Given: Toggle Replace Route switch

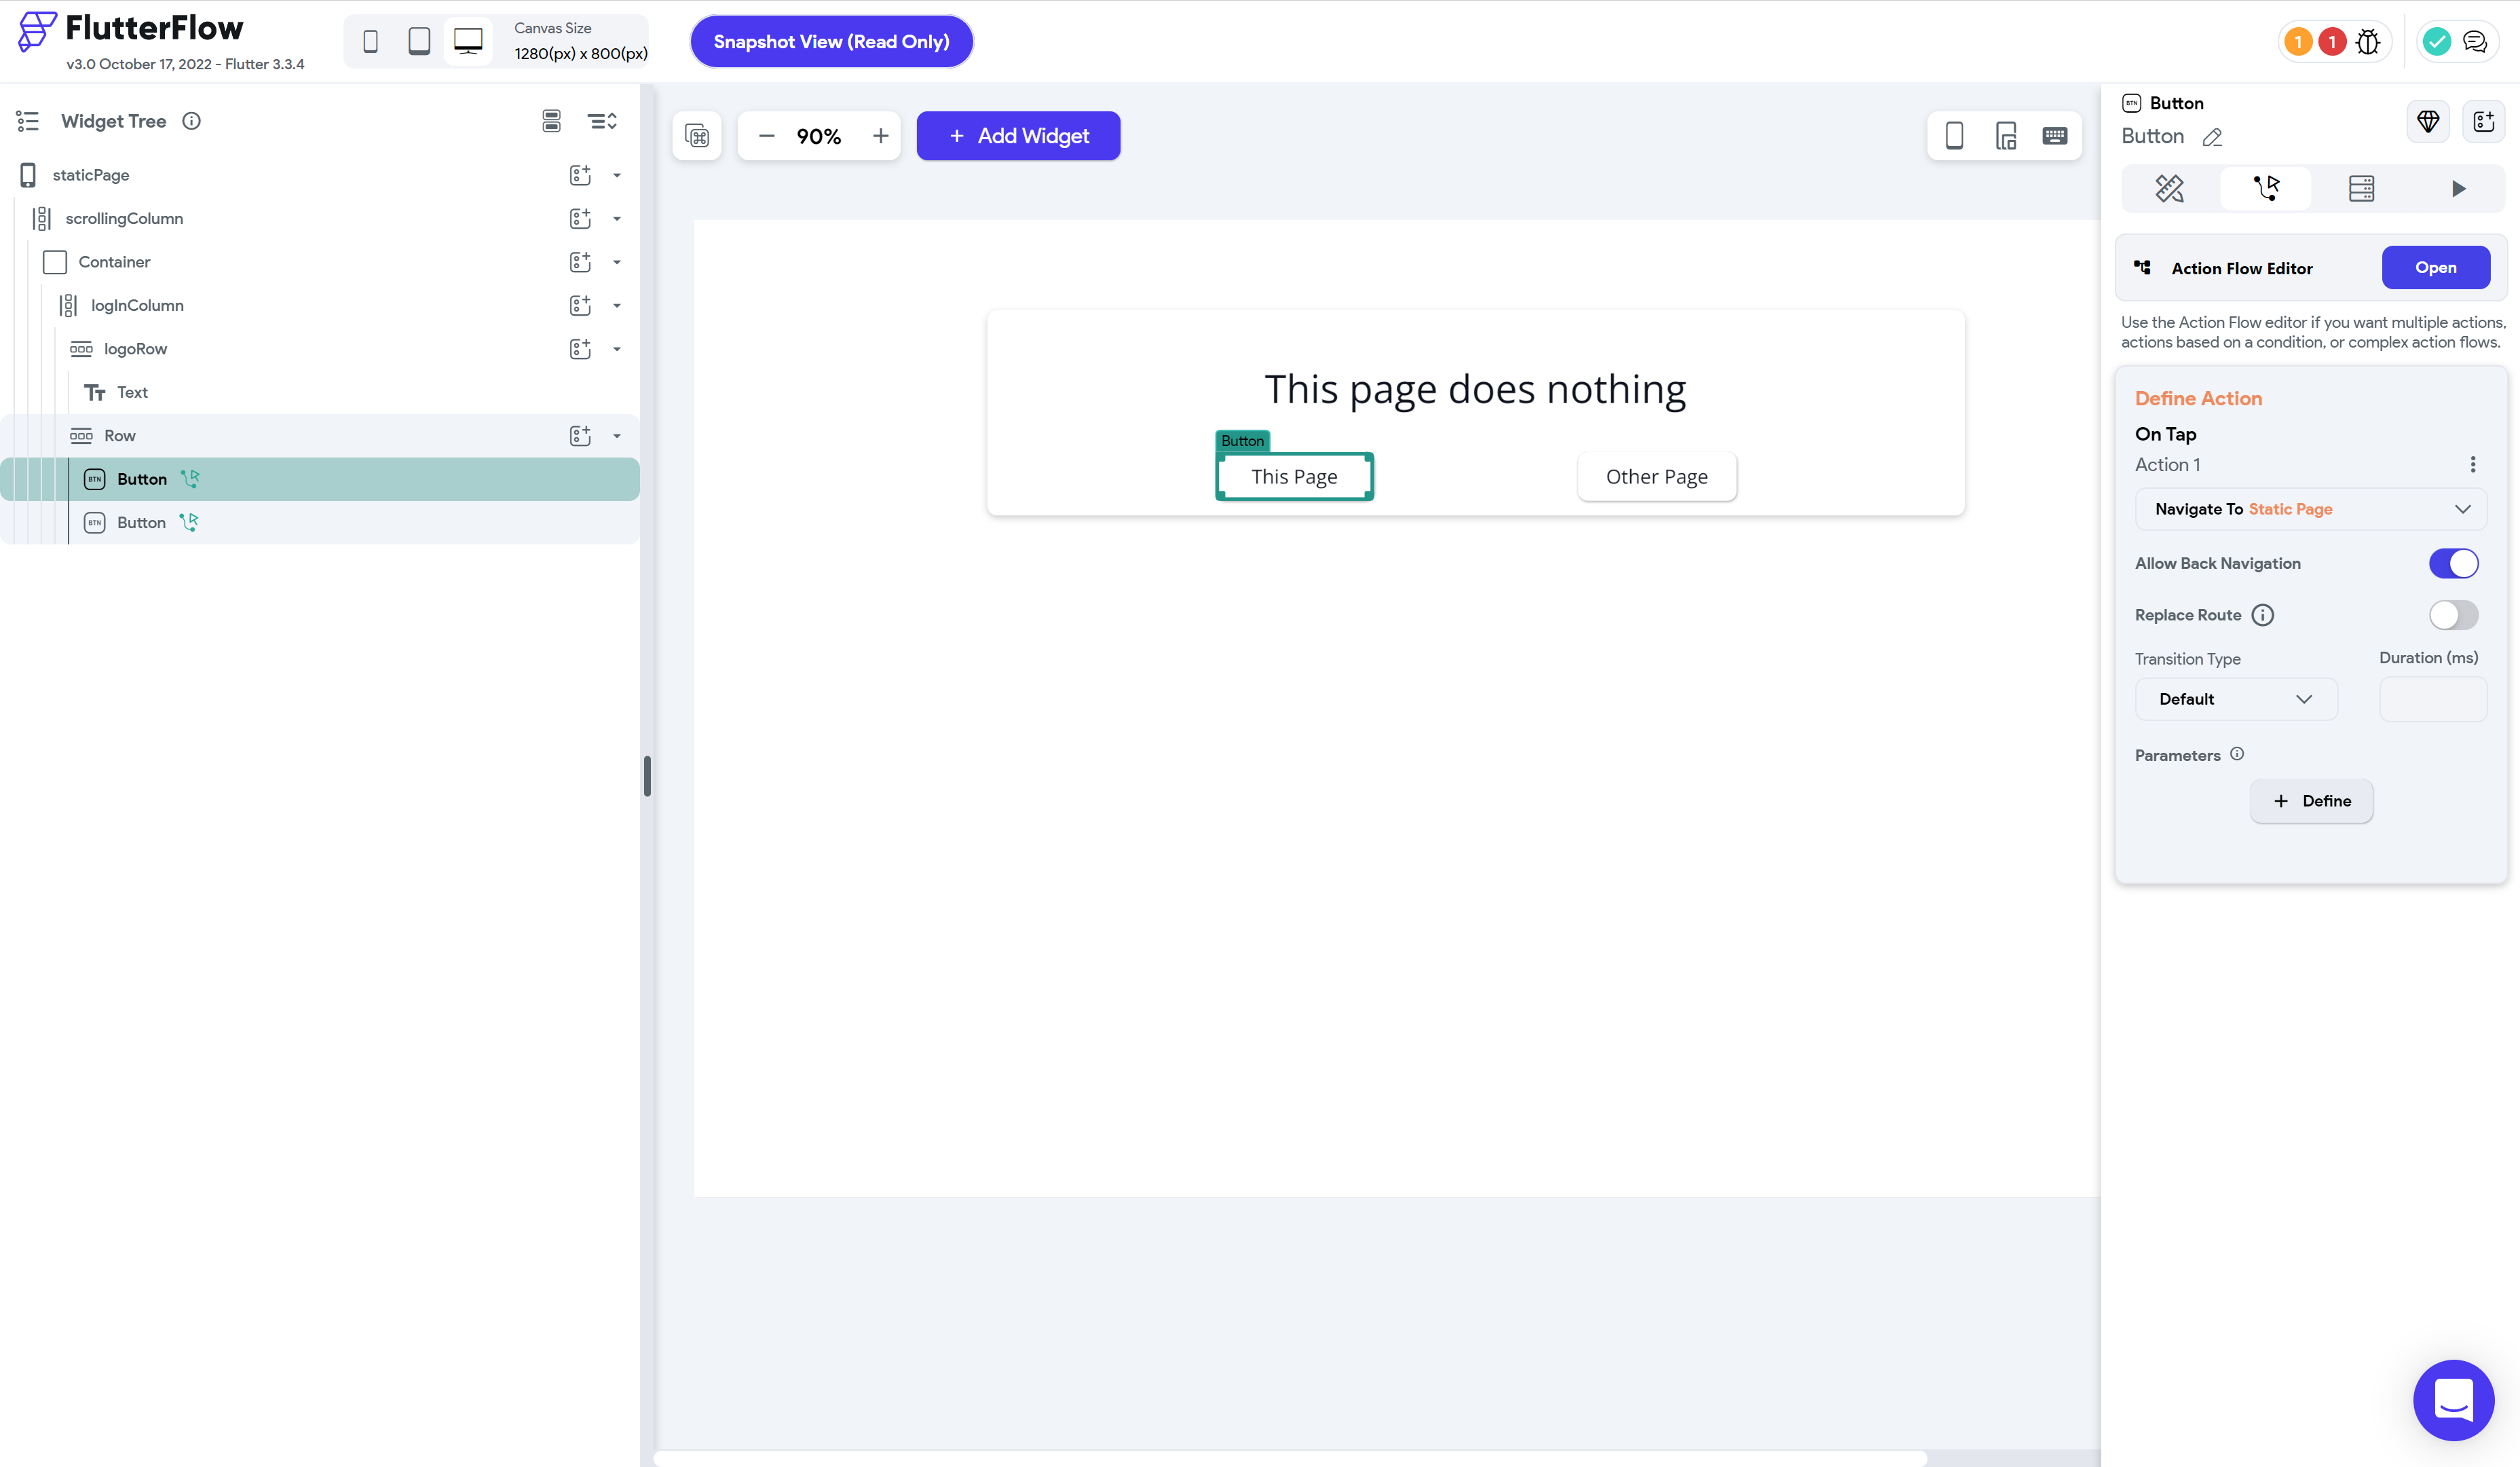Looking at the screenshot, I should click(x=2454, y=615).
